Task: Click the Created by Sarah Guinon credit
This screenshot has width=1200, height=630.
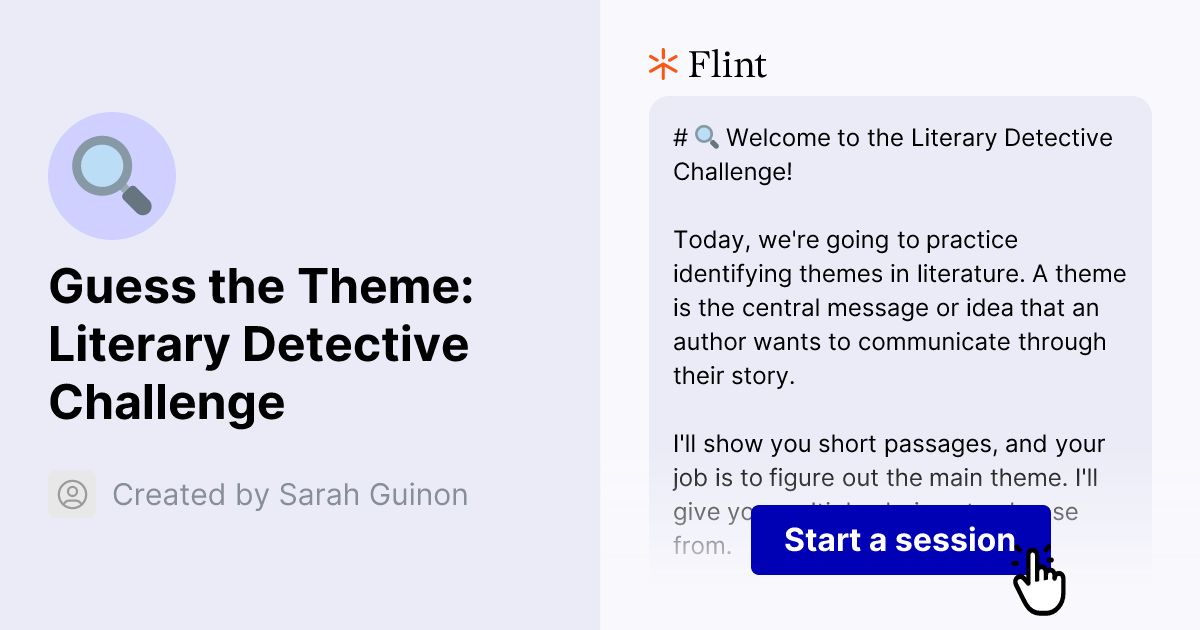Action: tap(290, 494)
